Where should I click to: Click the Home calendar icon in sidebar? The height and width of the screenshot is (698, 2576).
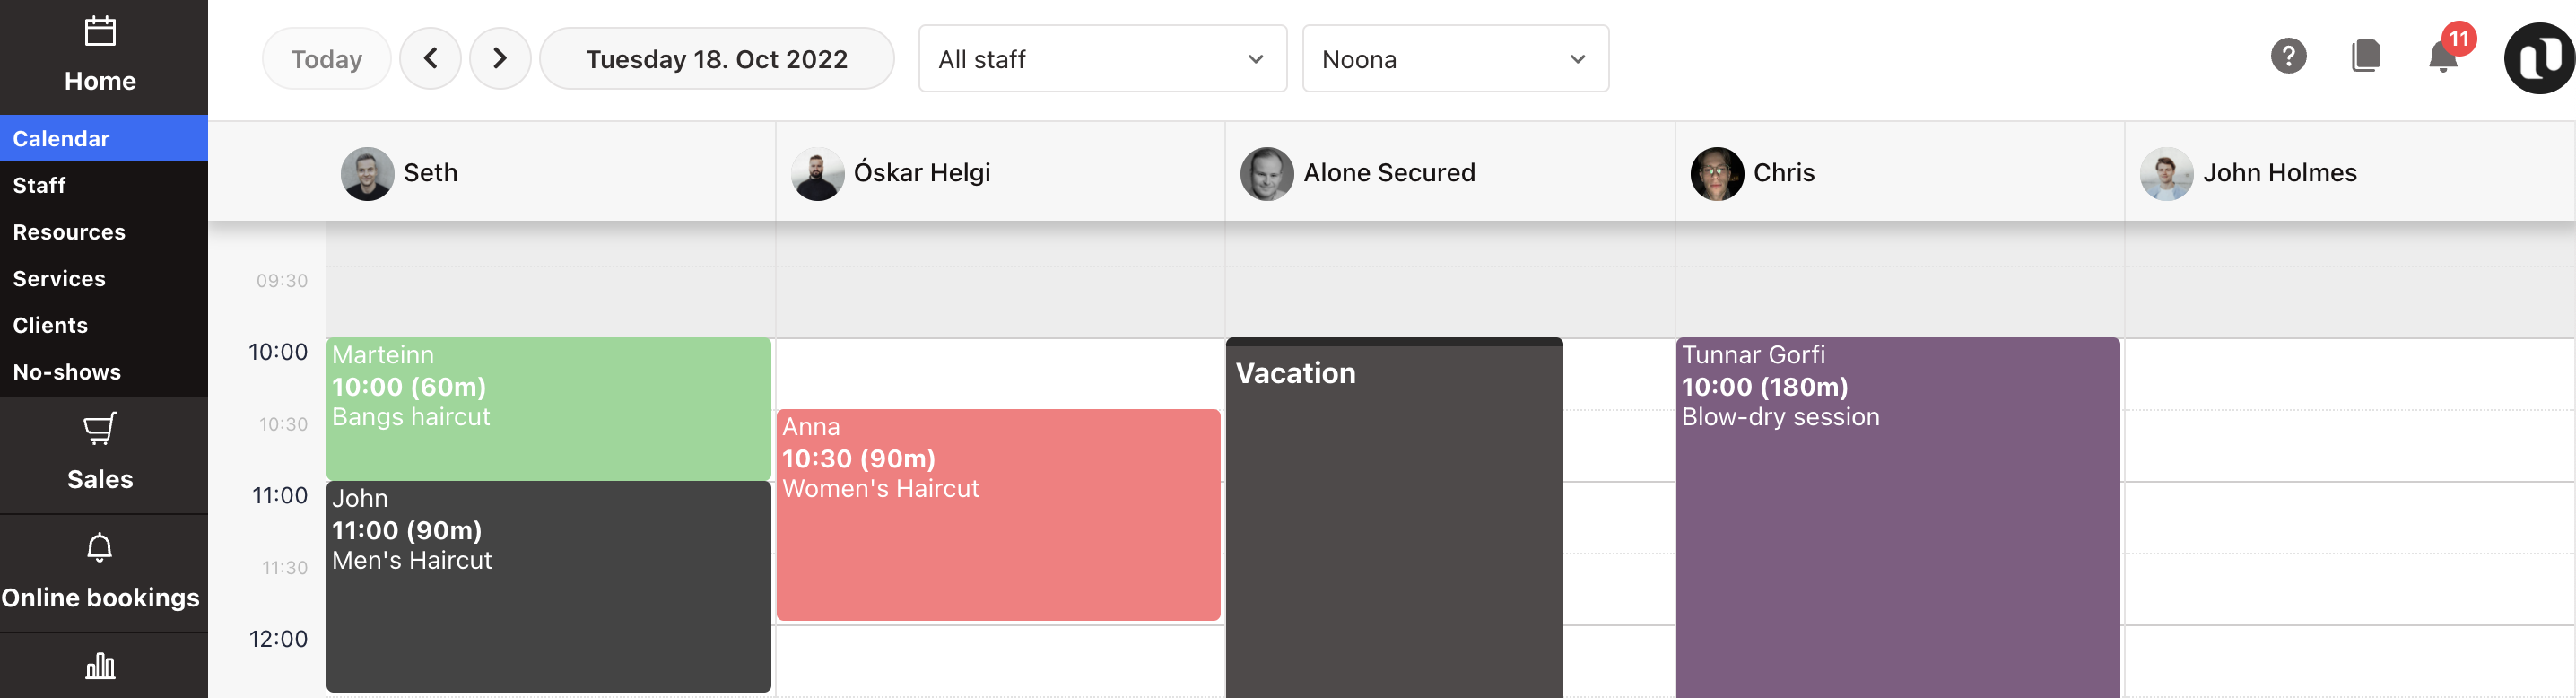coord(100,32)
